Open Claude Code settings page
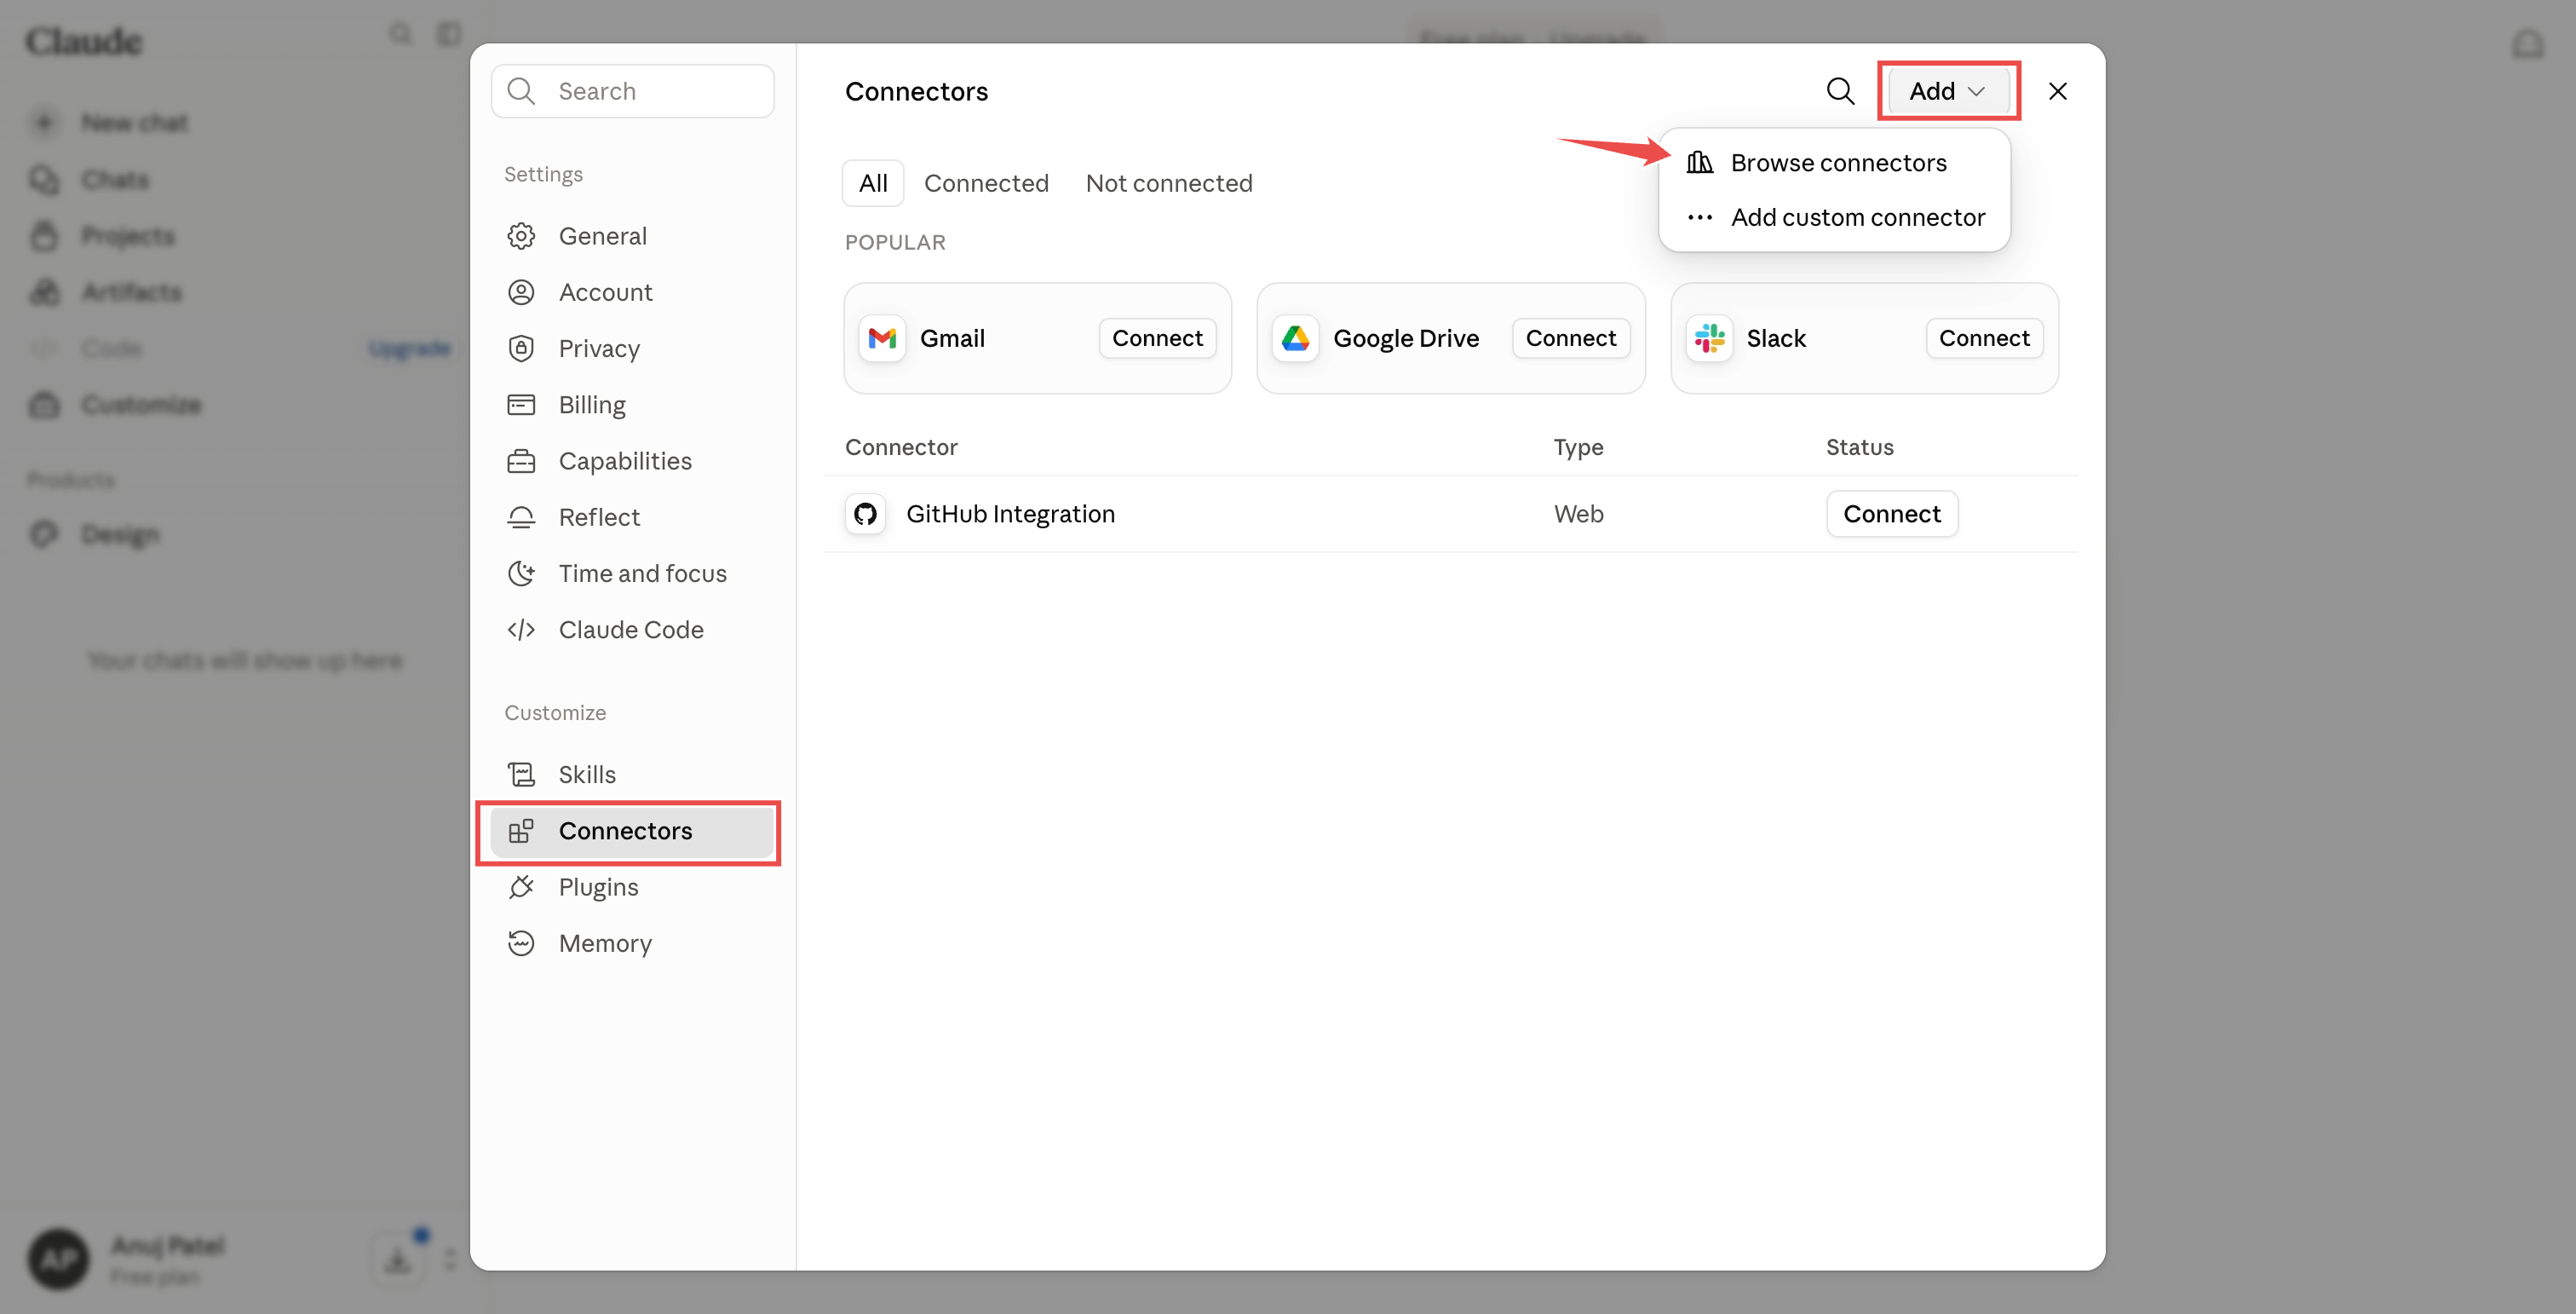 [632, 629]
